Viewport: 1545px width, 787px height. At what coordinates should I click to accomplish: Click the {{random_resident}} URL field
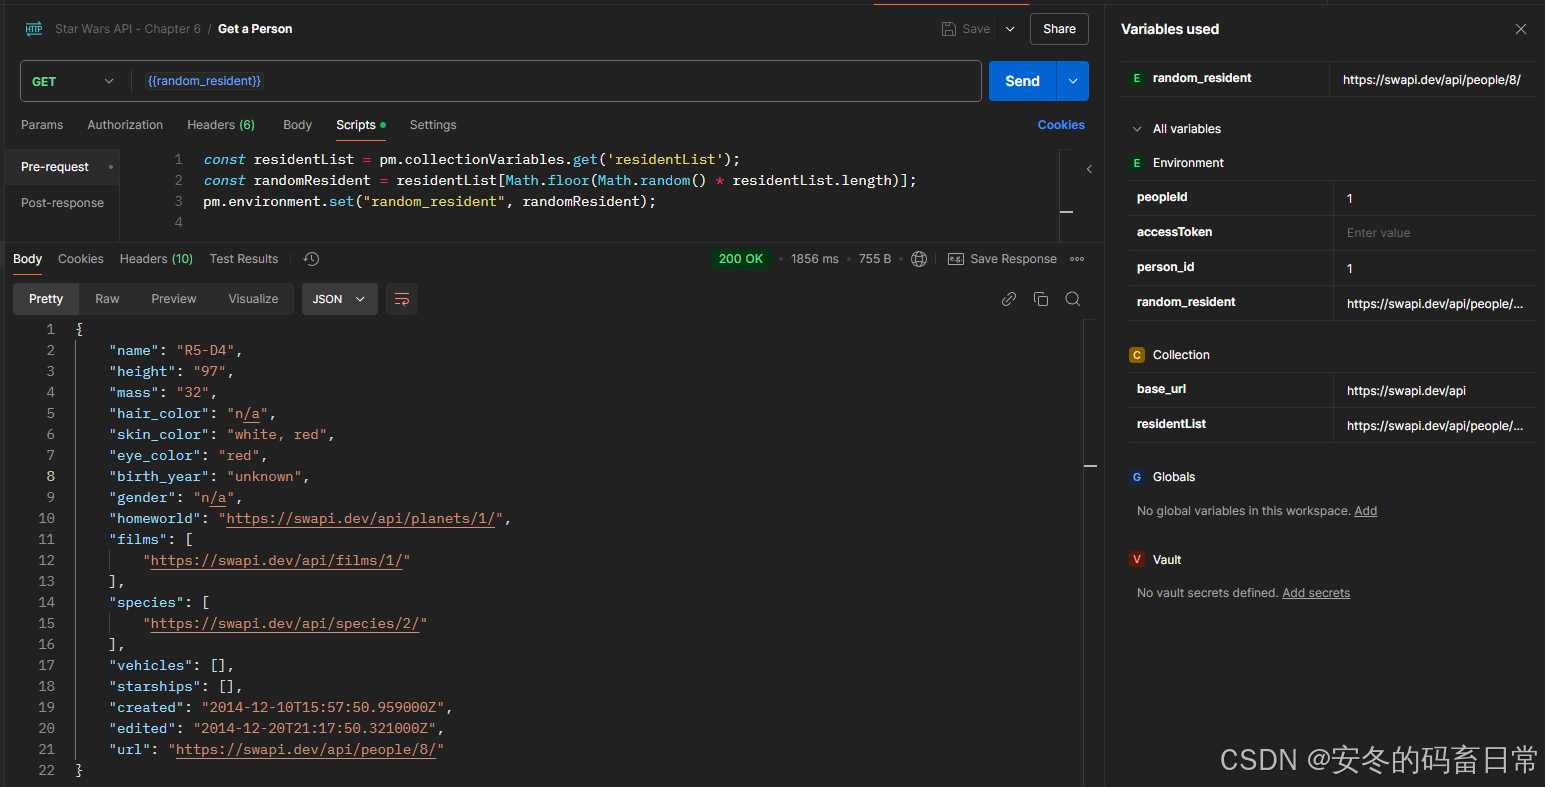(556, 81)
